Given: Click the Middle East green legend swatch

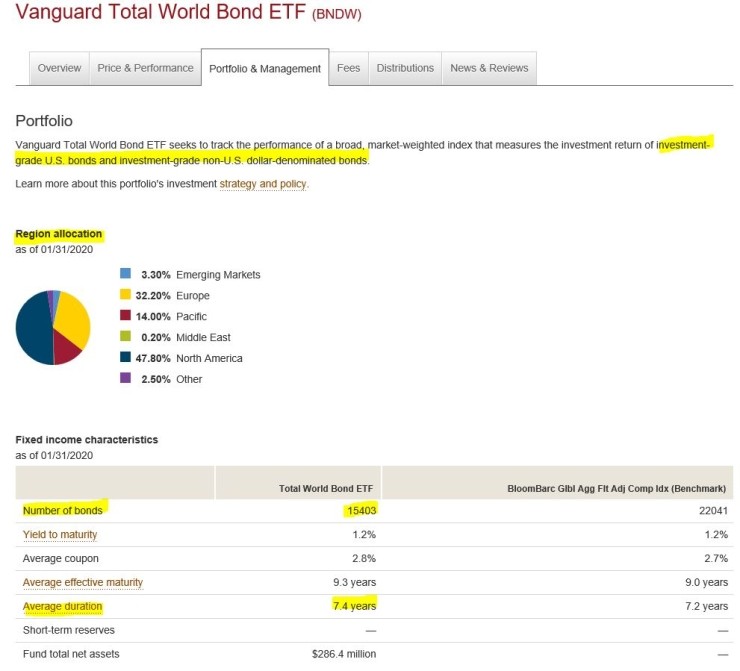Looking at the screenshot, I should point(125,336).
